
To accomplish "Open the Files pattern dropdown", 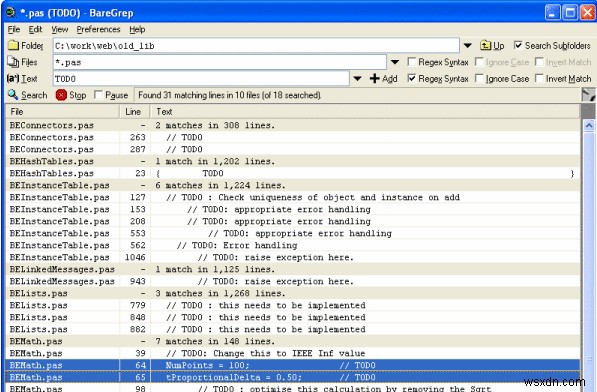I will 395,62.
